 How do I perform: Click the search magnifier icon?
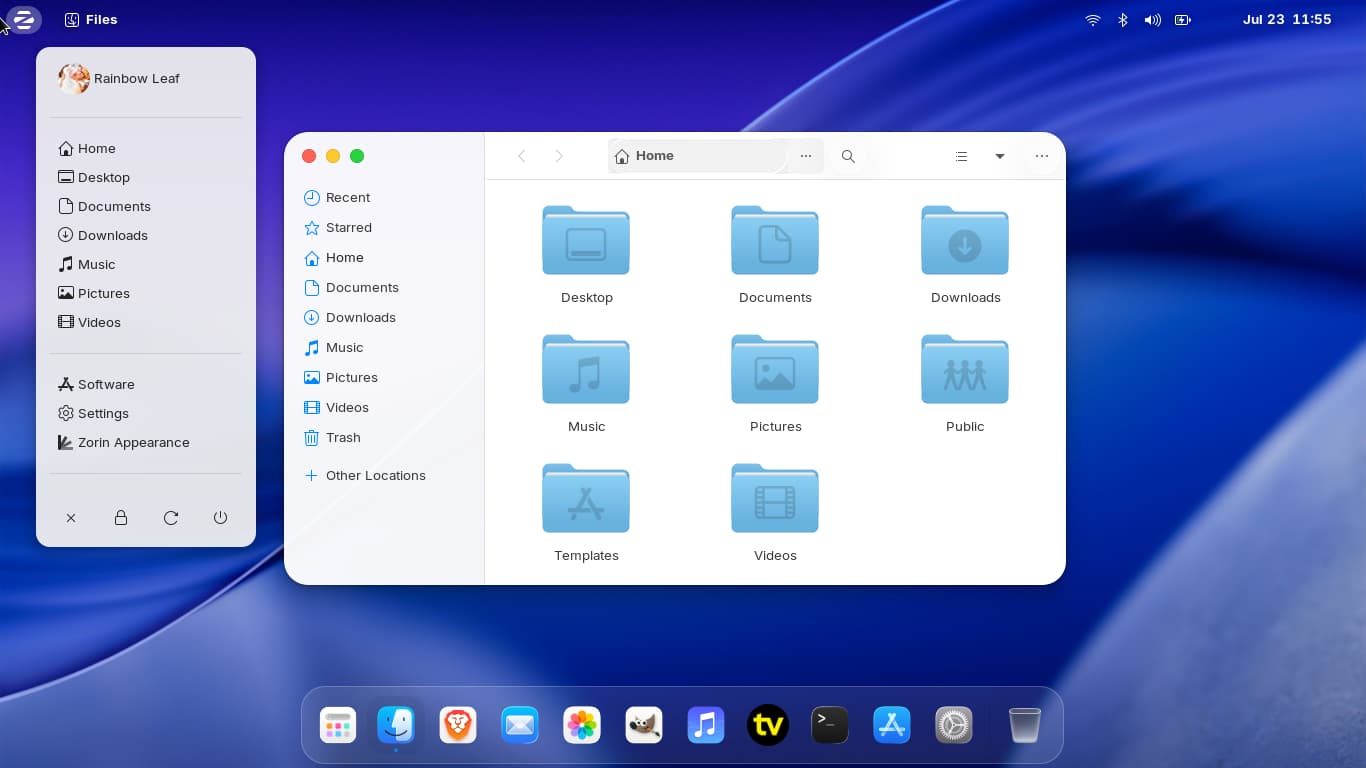coord(848,156)
